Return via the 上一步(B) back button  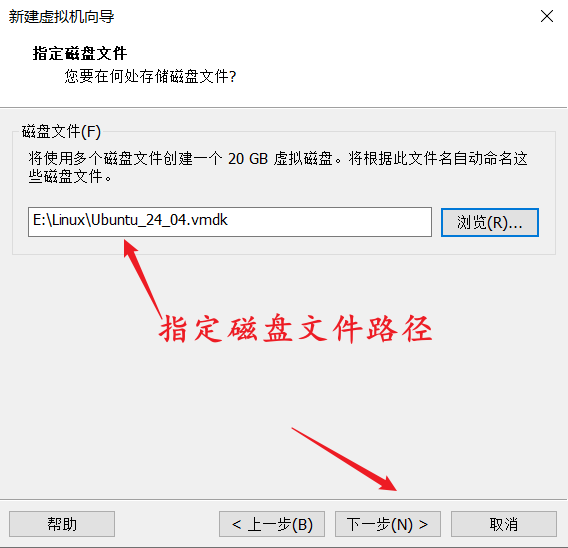coord(272,524)
